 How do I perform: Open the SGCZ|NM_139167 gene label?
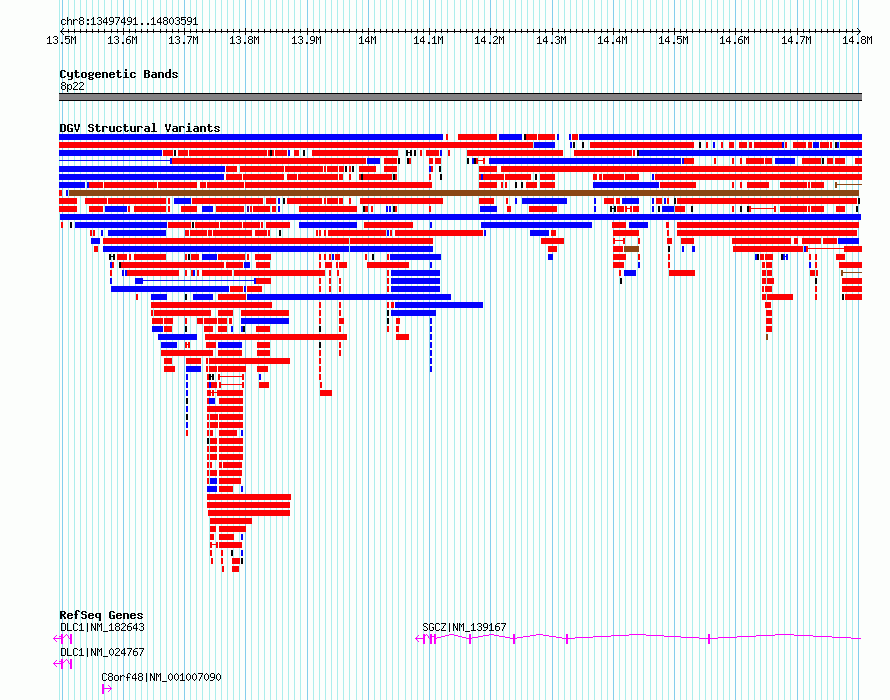point(464,627)
